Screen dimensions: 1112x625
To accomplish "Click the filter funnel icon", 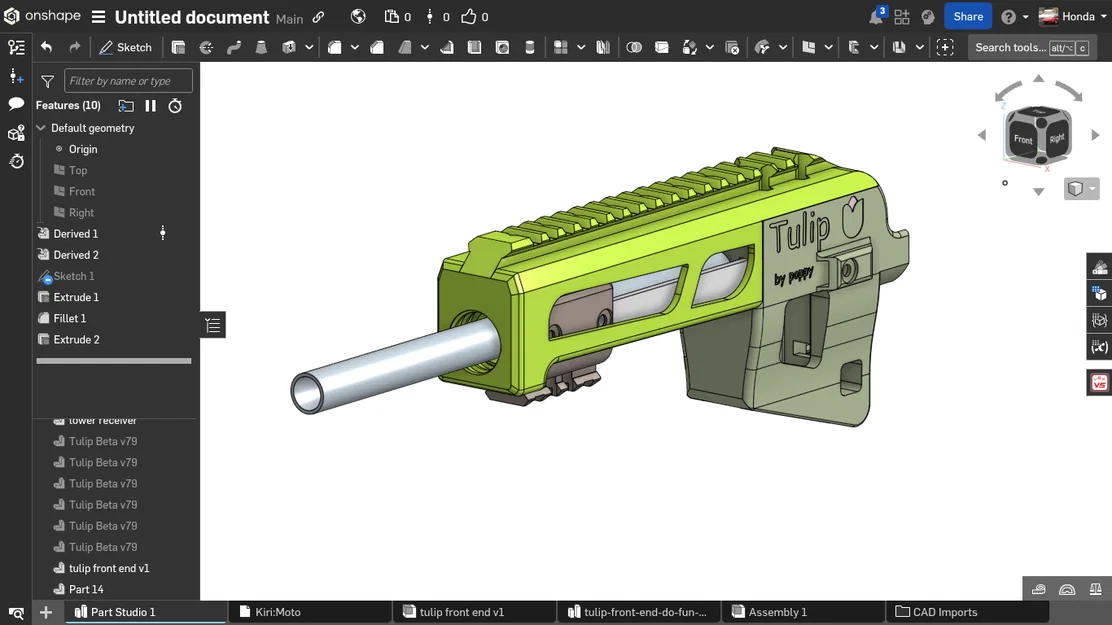I will coord(48,82).
